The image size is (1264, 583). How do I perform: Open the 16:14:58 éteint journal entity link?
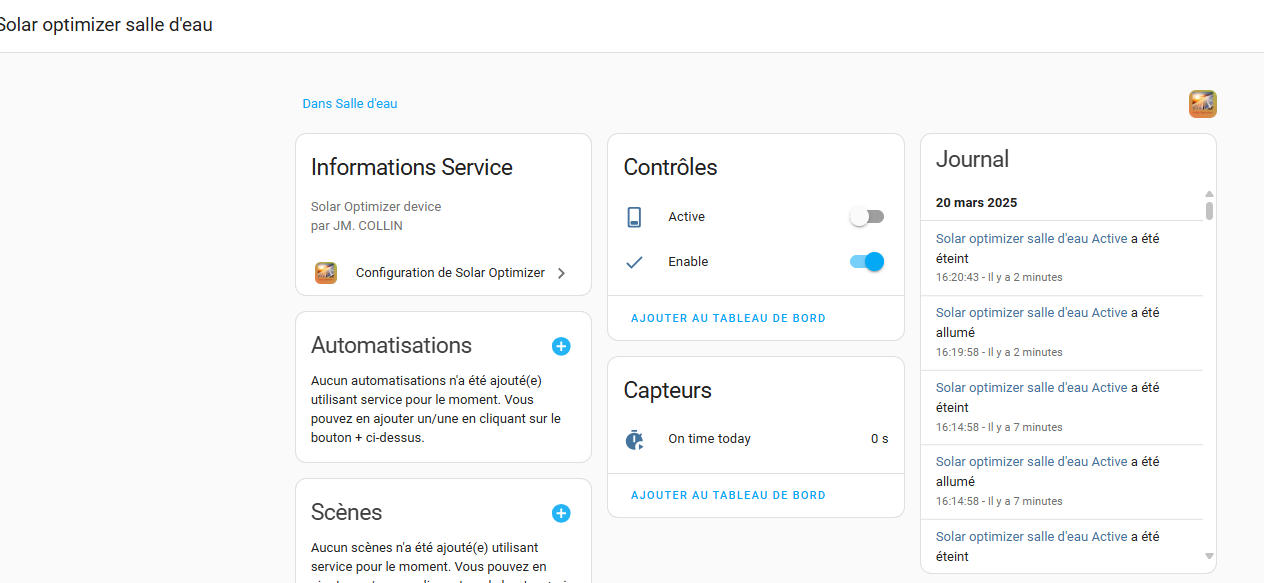[1031, 388]
